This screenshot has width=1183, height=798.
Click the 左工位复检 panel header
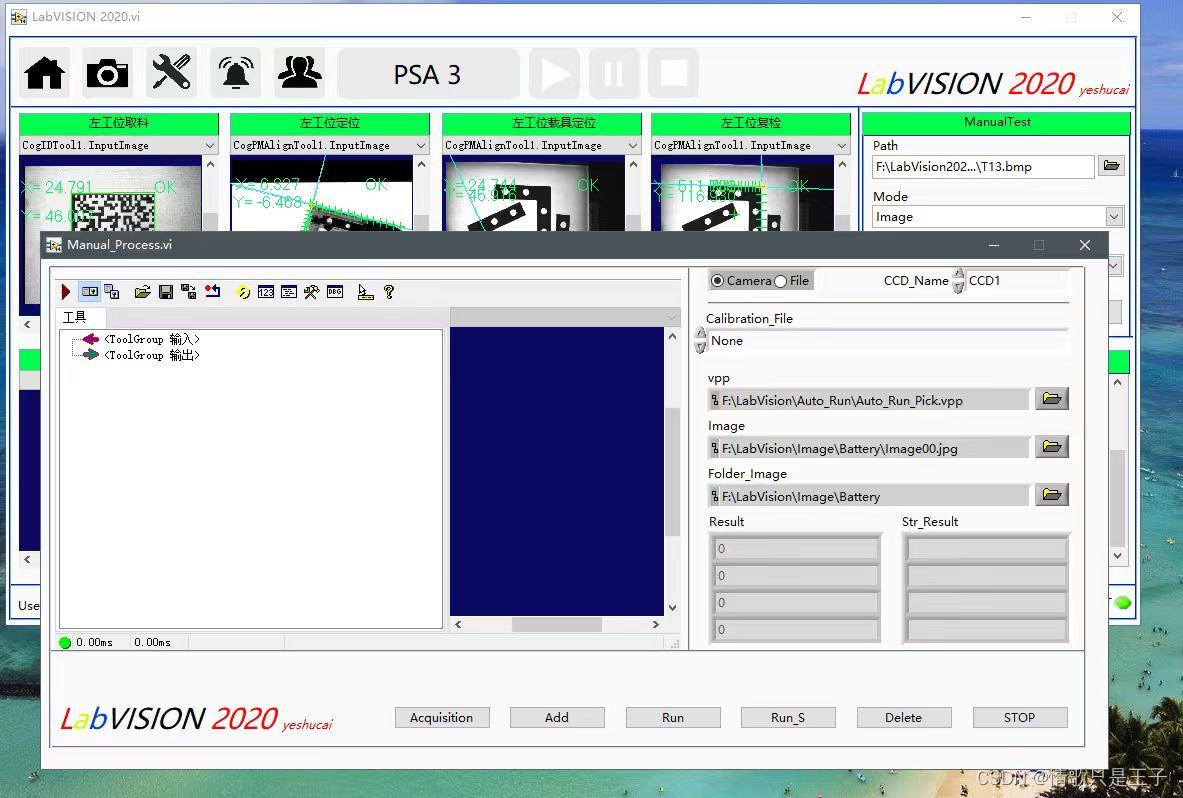(751, 122)
